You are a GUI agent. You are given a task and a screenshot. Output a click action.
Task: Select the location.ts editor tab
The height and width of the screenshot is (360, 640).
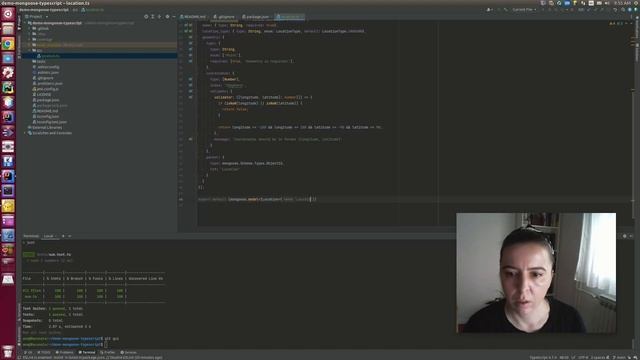(x=289, y=17)
